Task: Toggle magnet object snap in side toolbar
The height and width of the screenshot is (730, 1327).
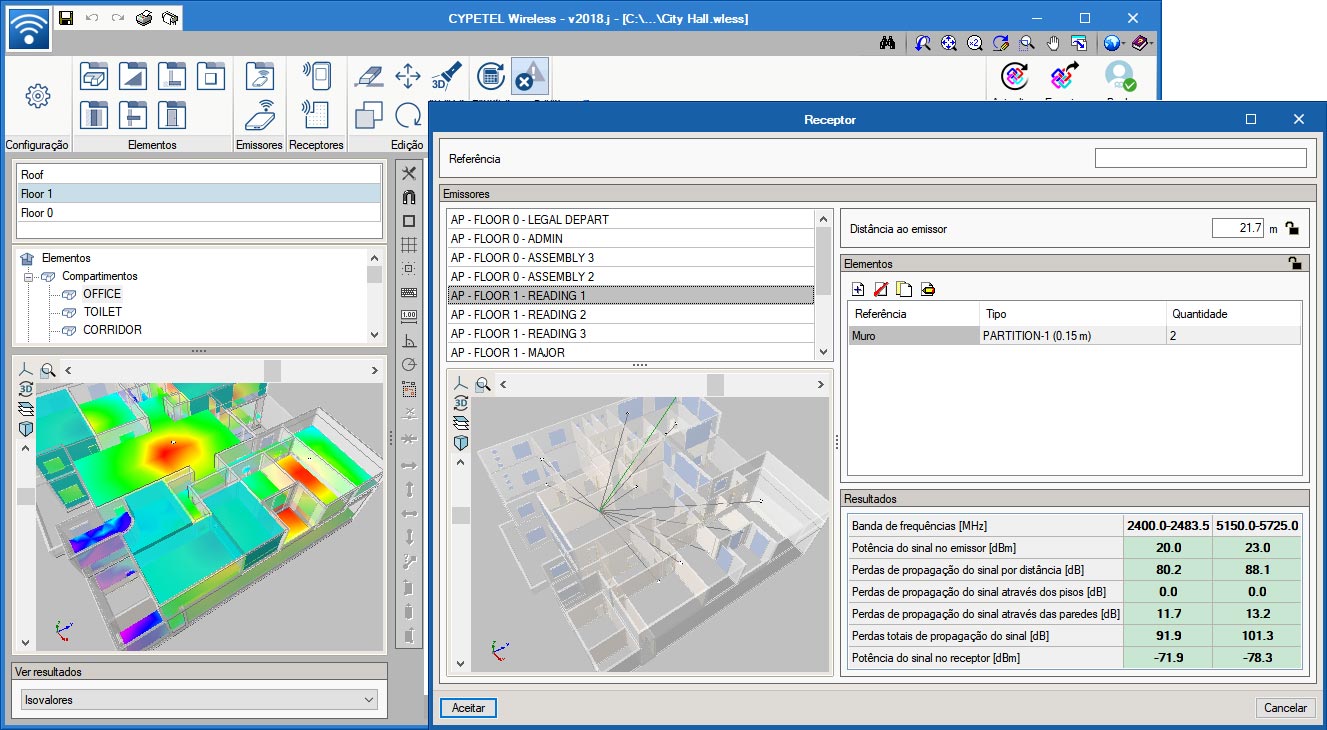Action: point(409,197)
